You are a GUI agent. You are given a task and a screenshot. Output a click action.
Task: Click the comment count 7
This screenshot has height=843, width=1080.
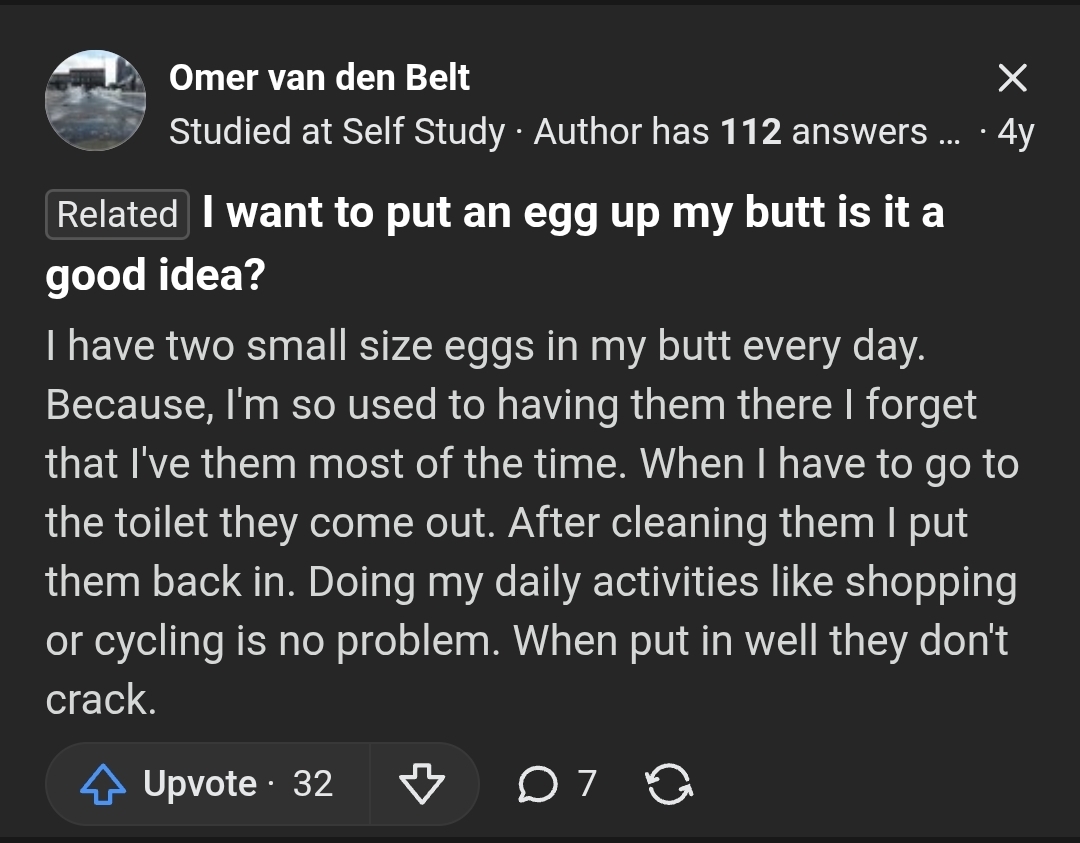587,784
